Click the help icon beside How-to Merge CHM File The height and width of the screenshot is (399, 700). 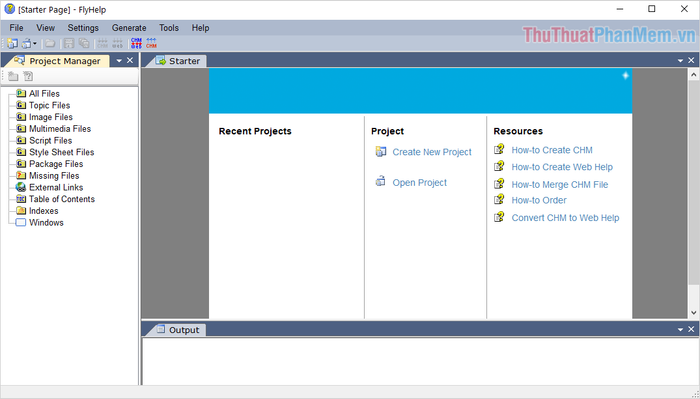(x=499, y=183)
